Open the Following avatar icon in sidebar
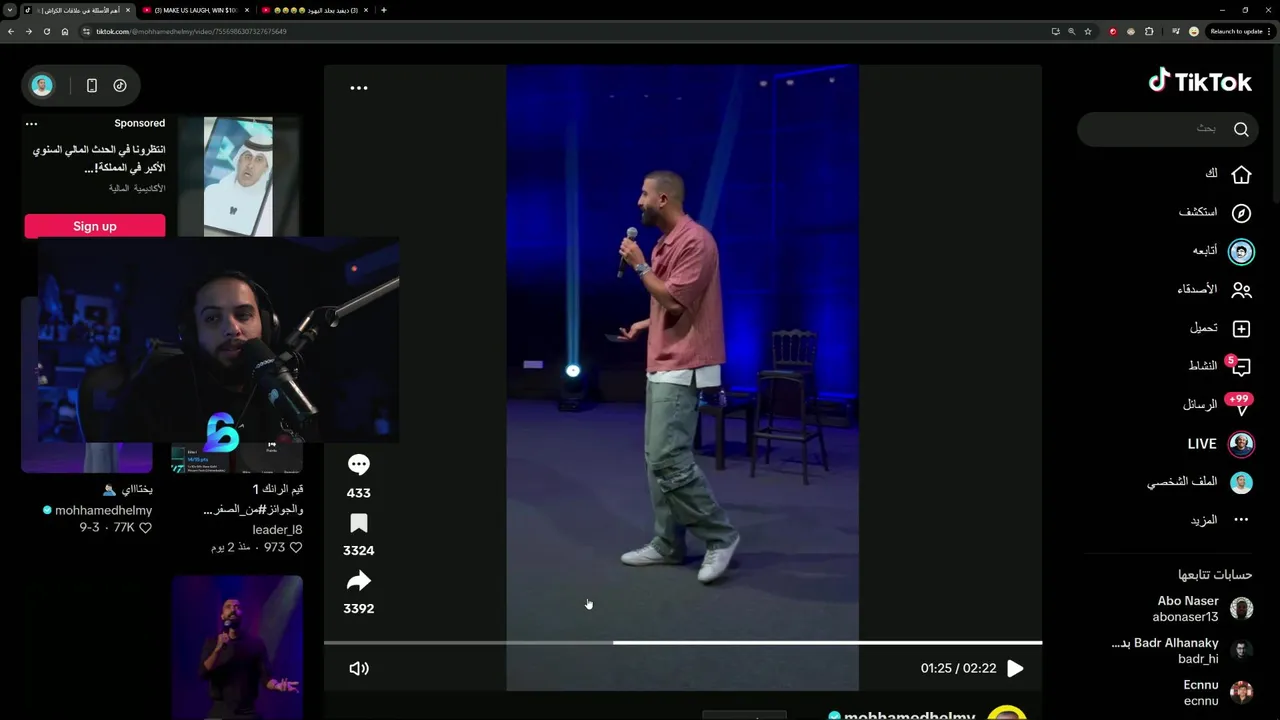The image size is (1280, 720). tap(1241, 251)
